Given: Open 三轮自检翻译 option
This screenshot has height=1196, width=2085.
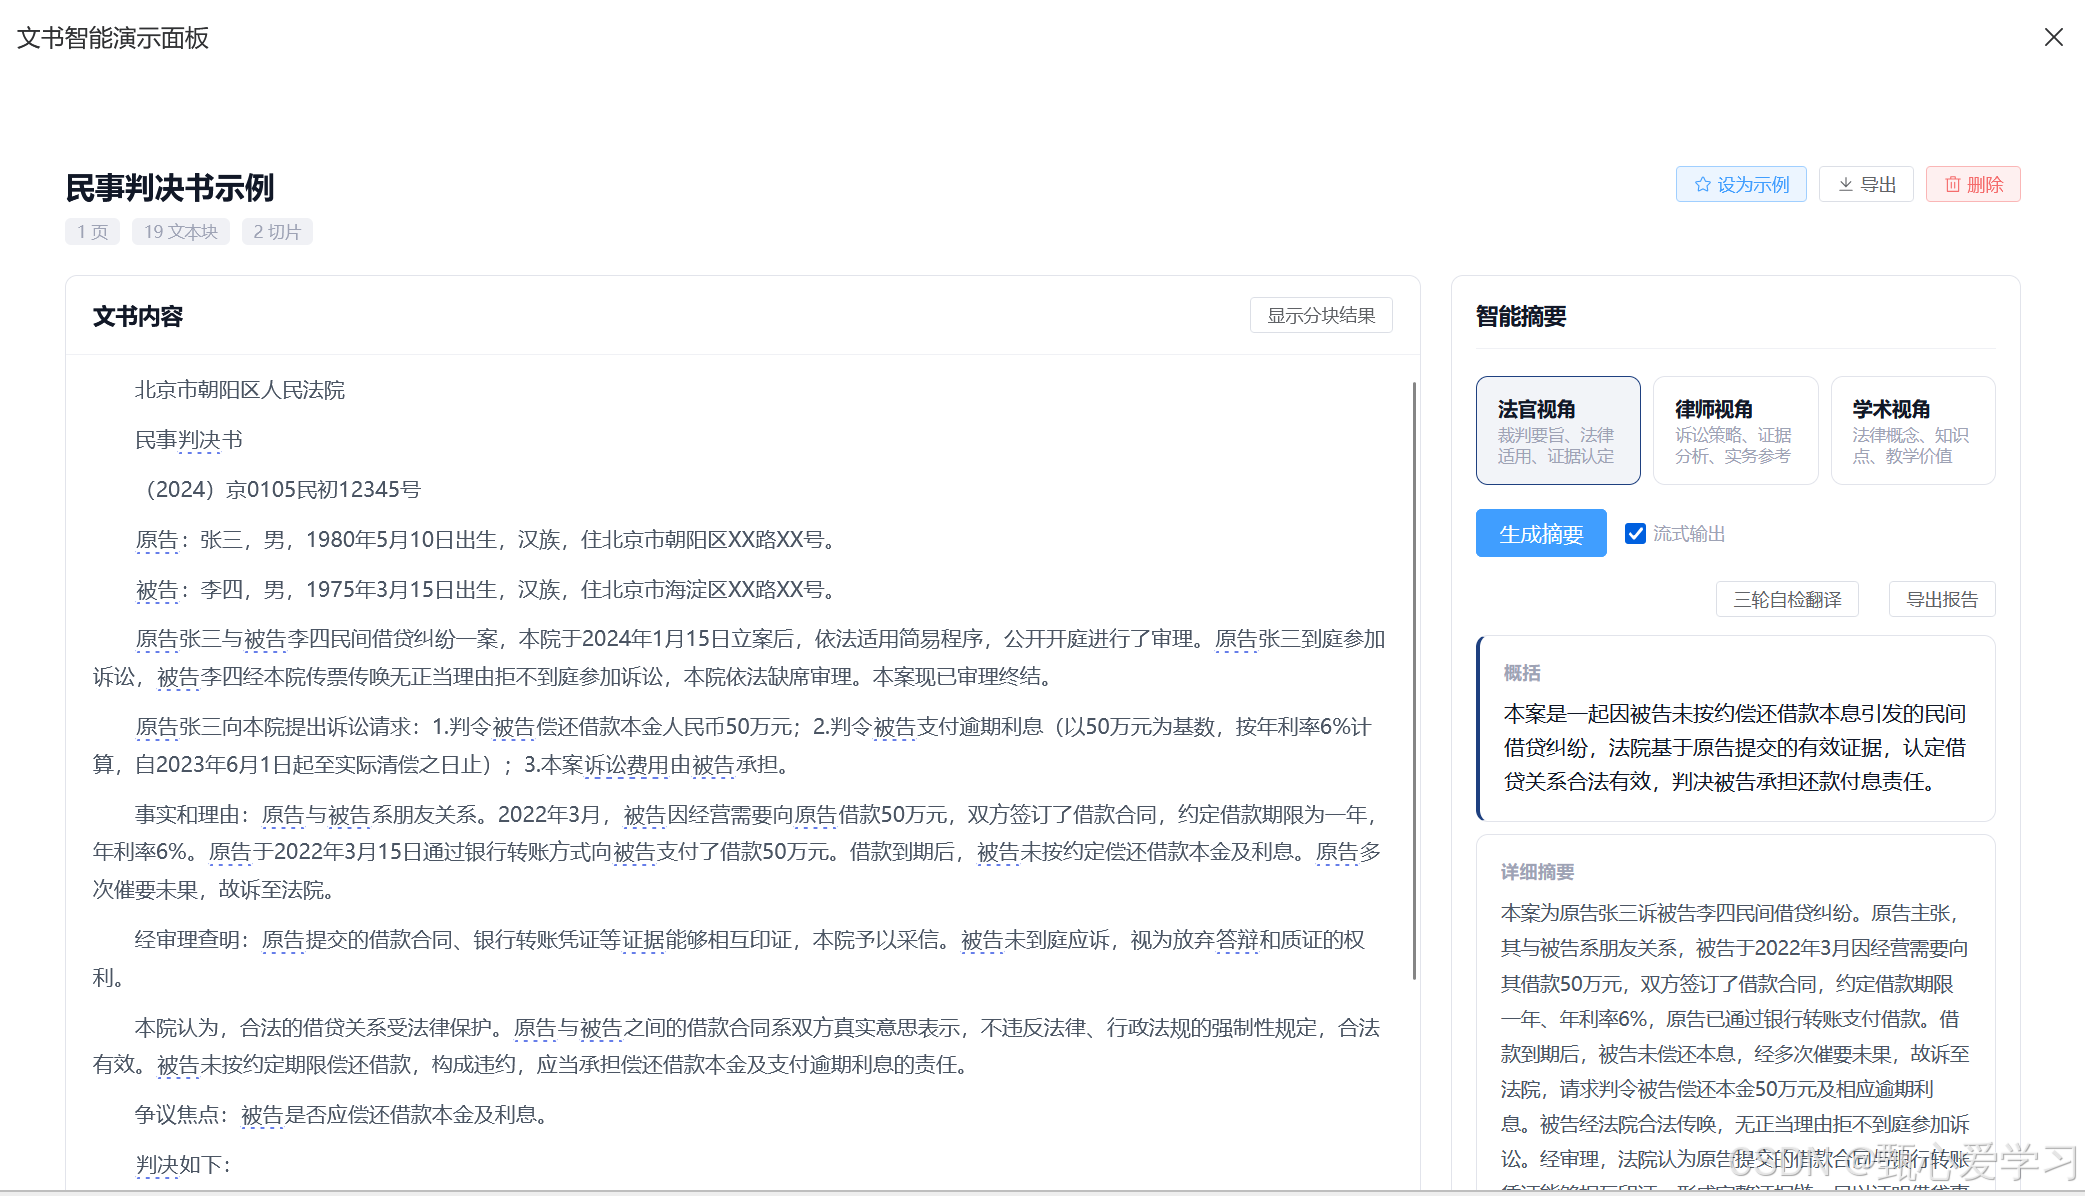Looking at the screenshot, I should (x=1786, y=599).
